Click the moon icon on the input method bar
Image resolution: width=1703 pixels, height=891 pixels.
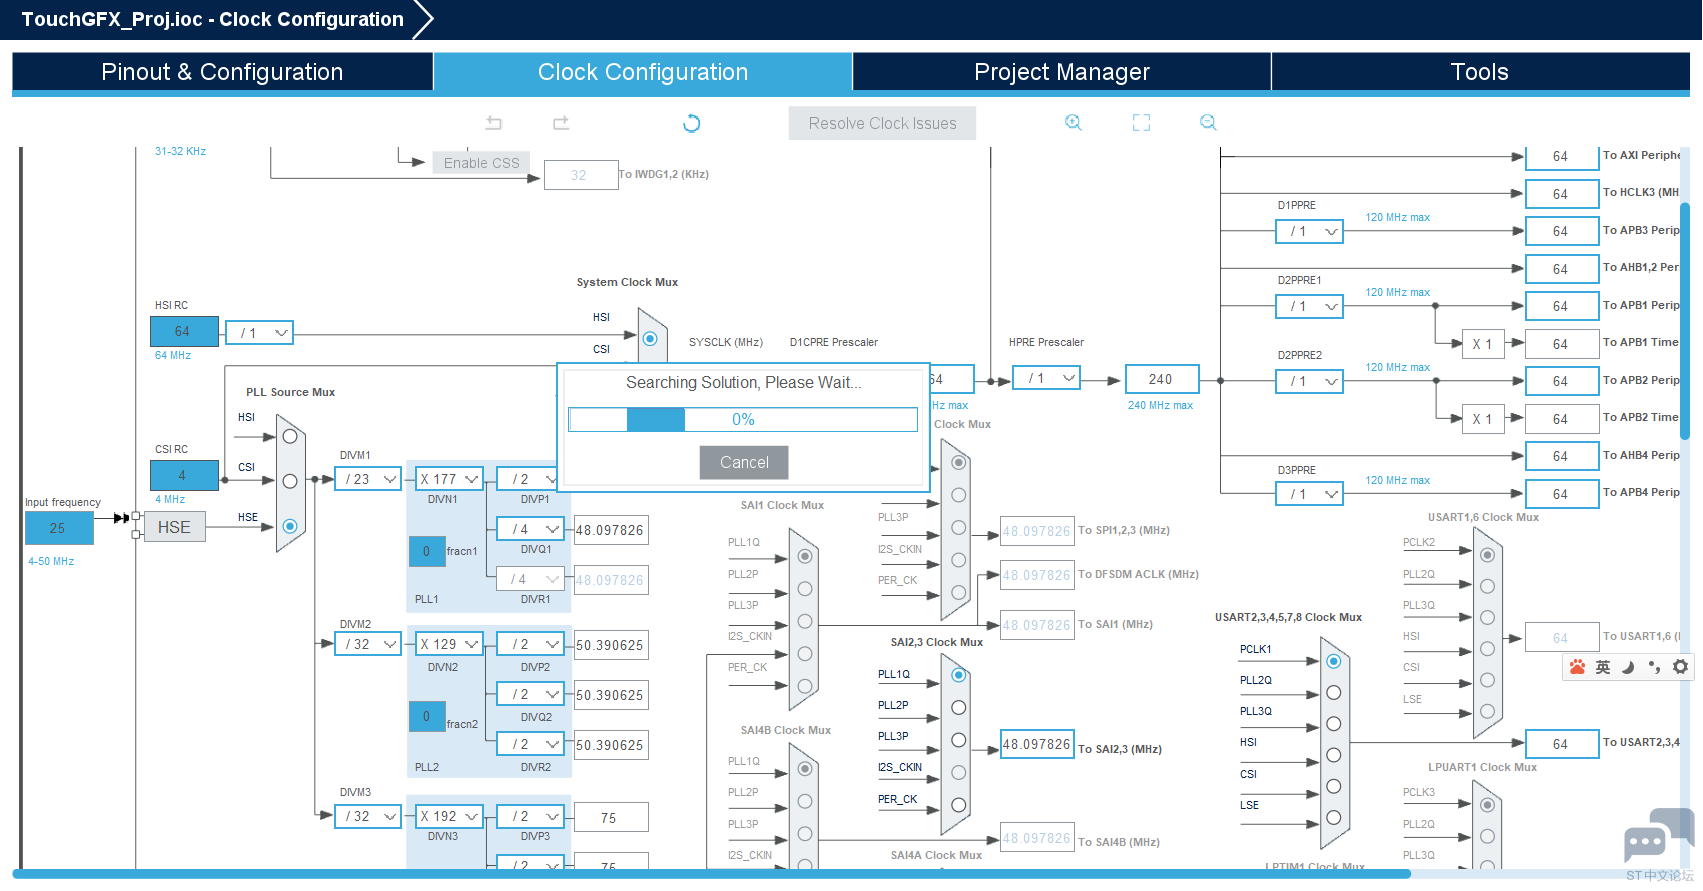tap(1628, 667)
